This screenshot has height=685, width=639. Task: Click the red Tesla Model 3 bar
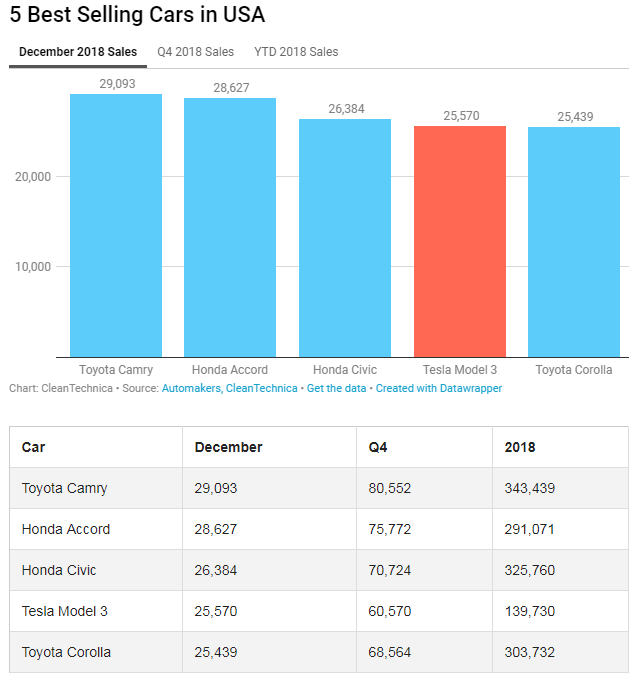[460, 241]
